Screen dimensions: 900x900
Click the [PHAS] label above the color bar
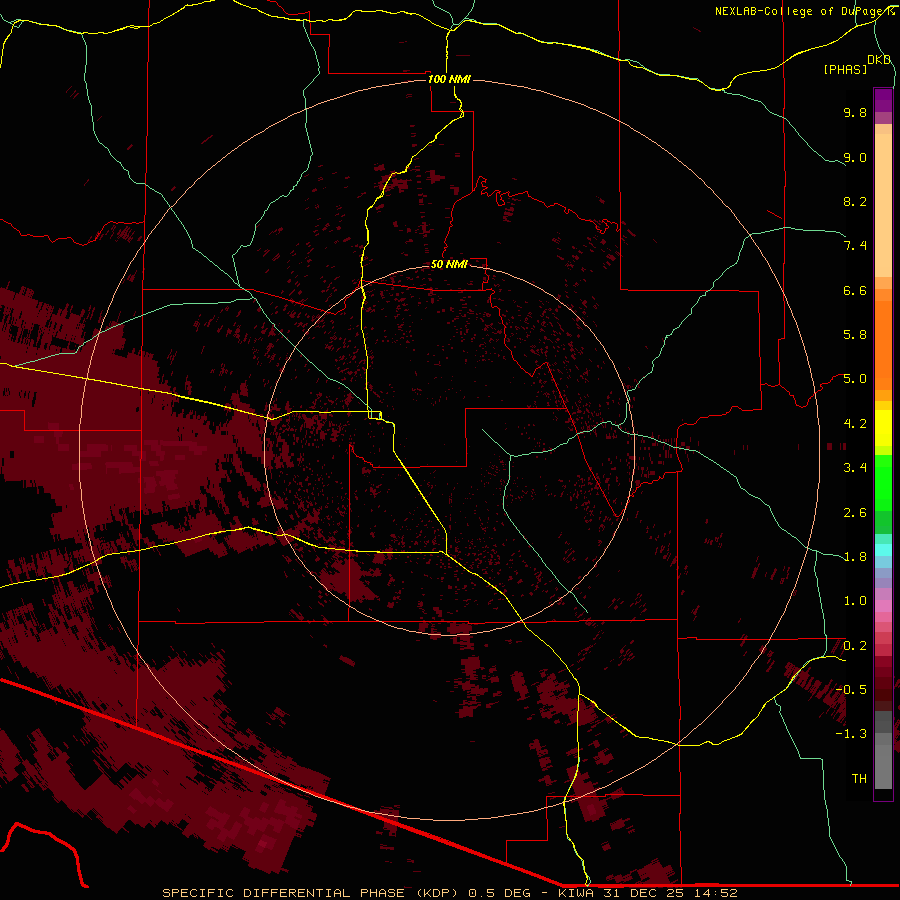click(x=845, y=70)
